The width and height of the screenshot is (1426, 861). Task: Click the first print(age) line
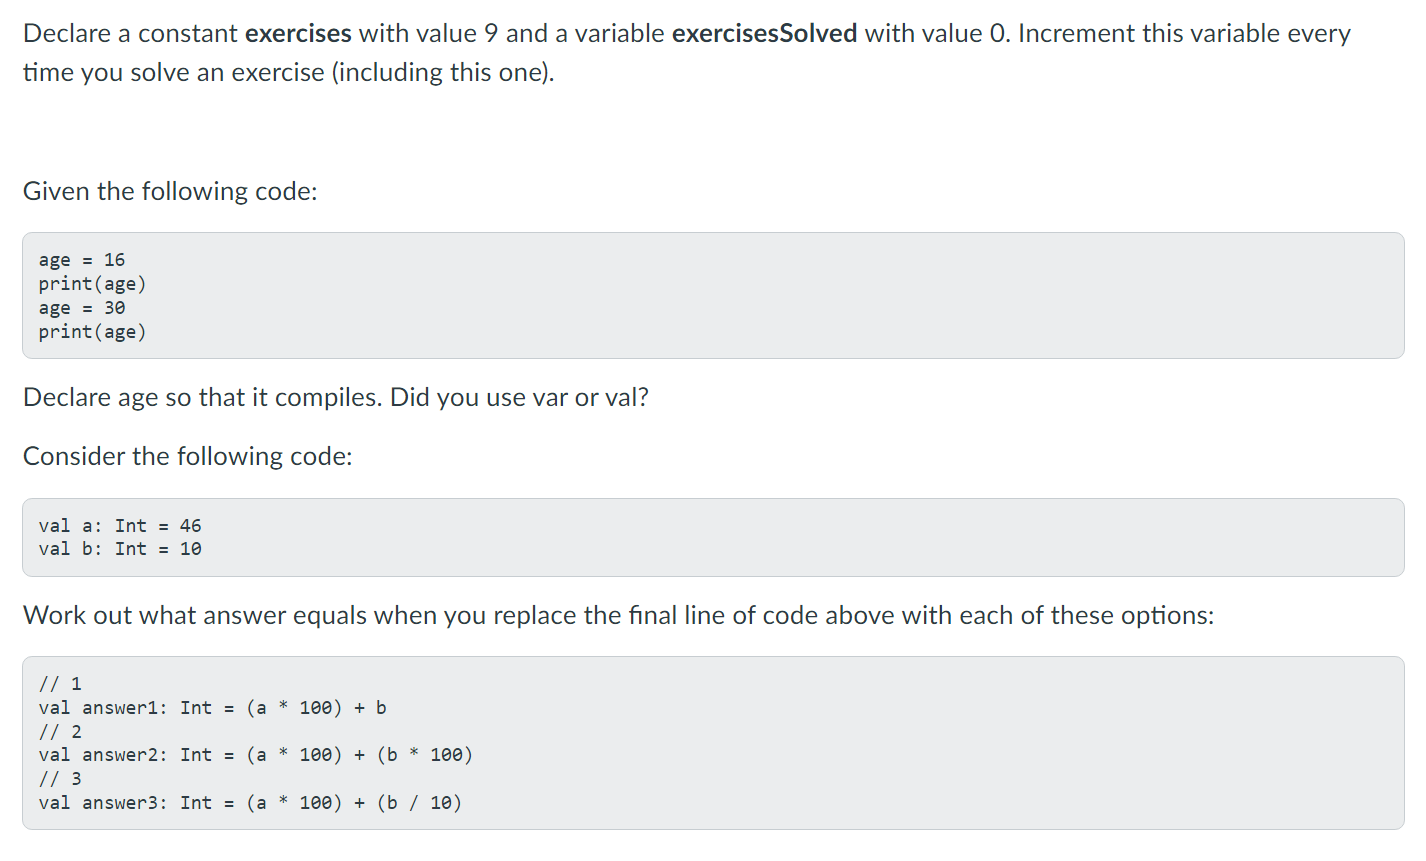coord(93,284)
